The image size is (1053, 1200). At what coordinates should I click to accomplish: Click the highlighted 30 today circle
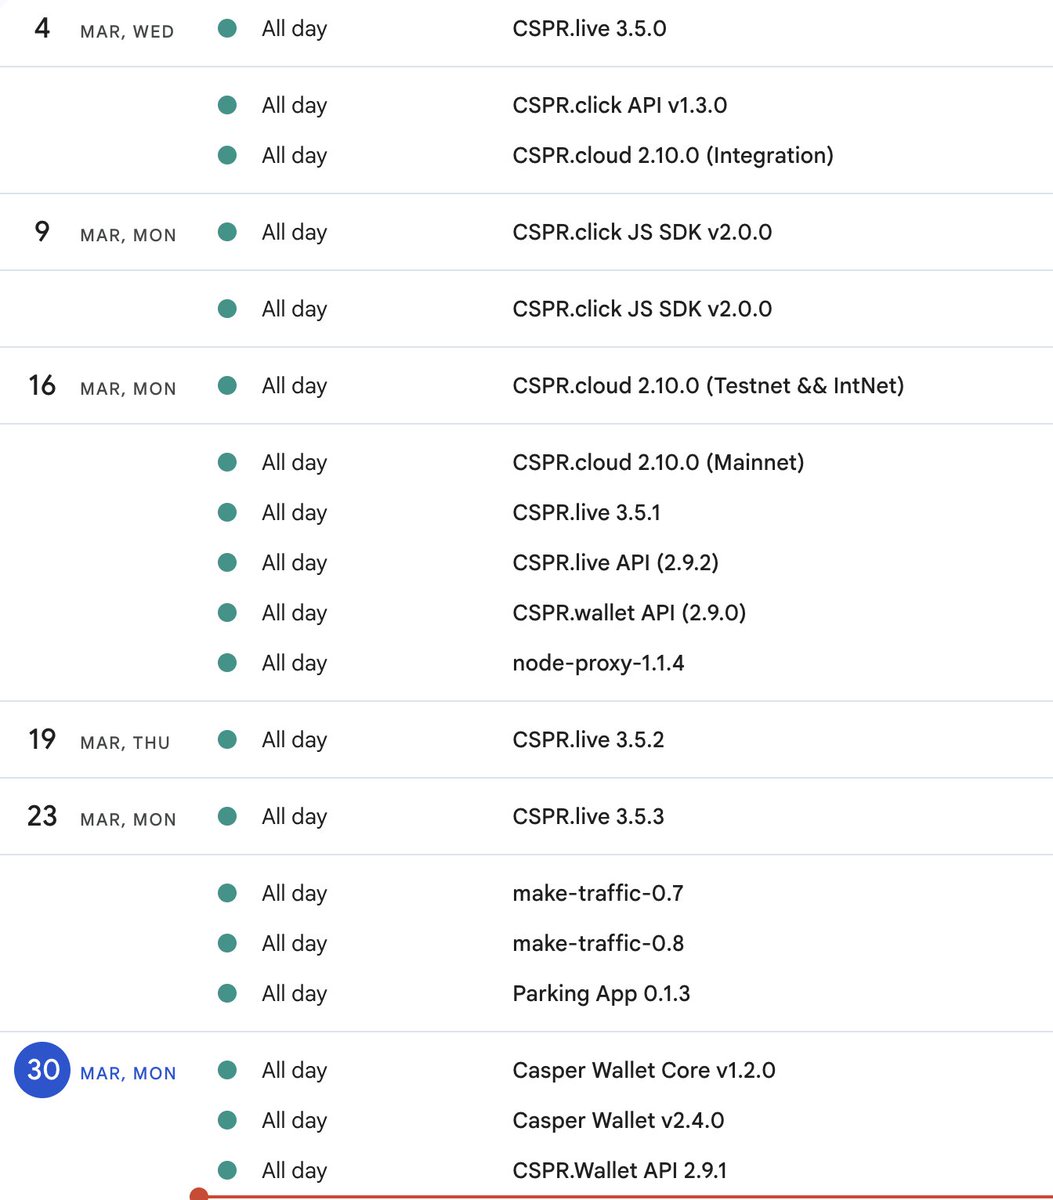pos(42,1070)
